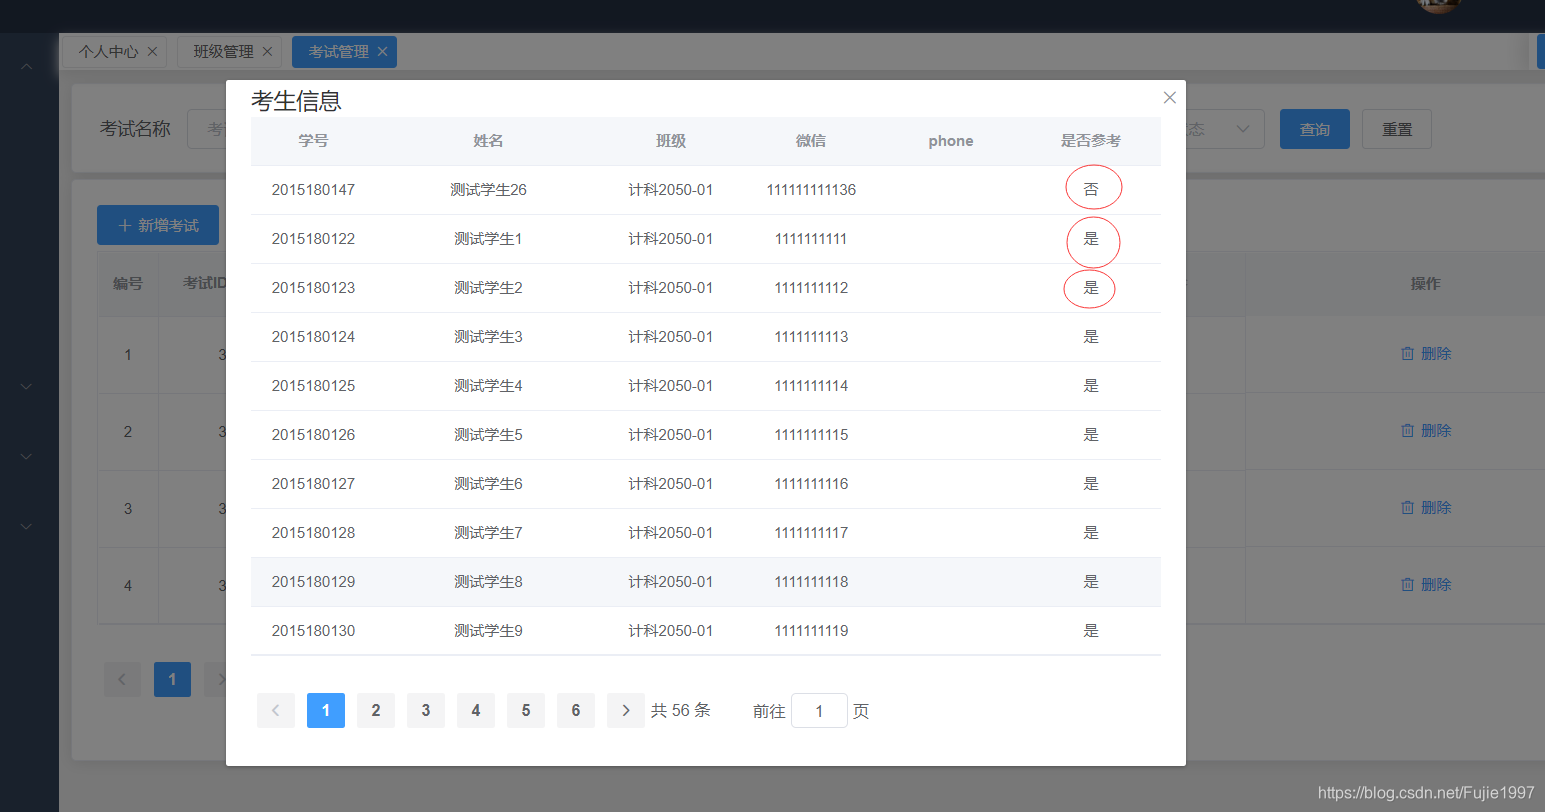1545x812 pixels.
Task: Click the 学号 column header
Action: (313, 141)
